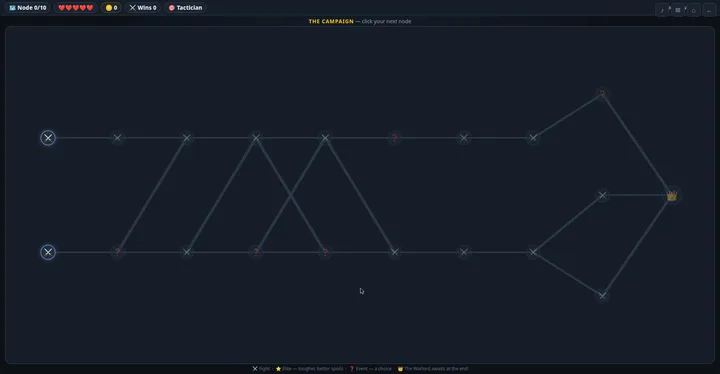This screenshot has width=720, height=374.
Task: Toggle music with the note button
Action: tap(662, 10)
